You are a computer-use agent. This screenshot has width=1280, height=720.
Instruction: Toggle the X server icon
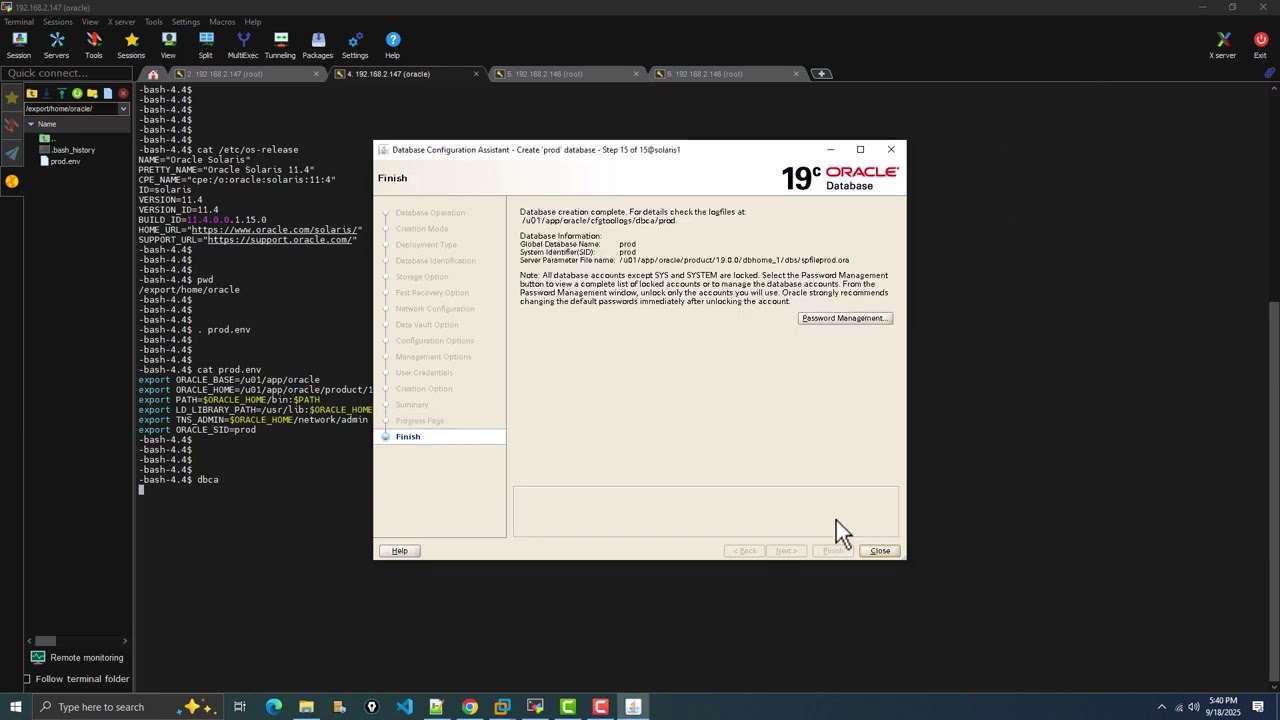coord(1223,45)
